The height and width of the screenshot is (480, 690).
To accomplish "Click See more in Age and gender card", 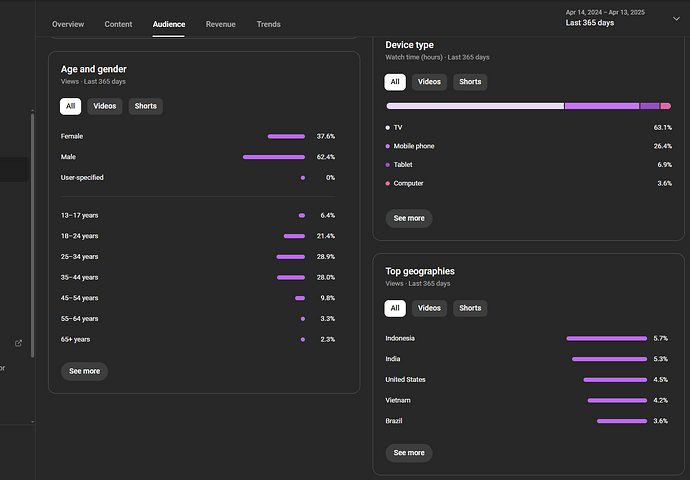I will point(84,371).
